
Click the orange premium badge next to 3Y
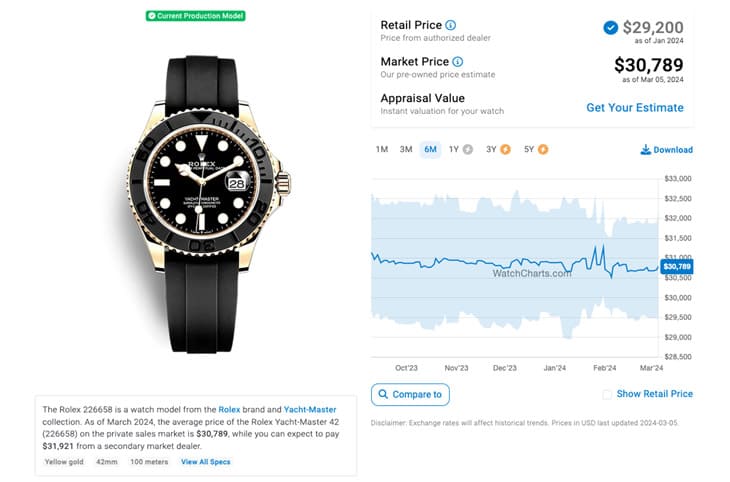click(505, 149)
